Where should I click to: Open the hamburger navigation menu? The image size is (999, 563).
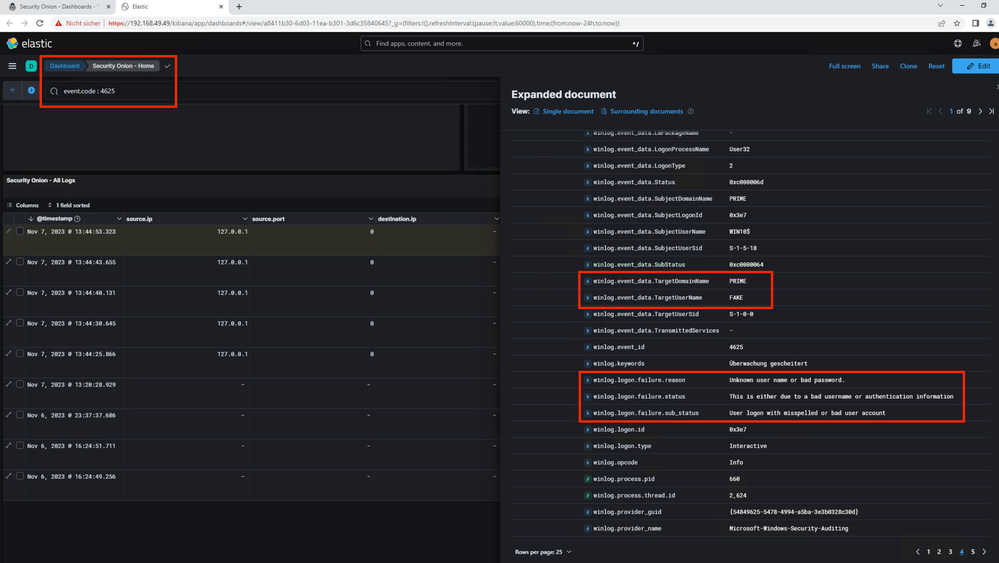click(12, 66)
